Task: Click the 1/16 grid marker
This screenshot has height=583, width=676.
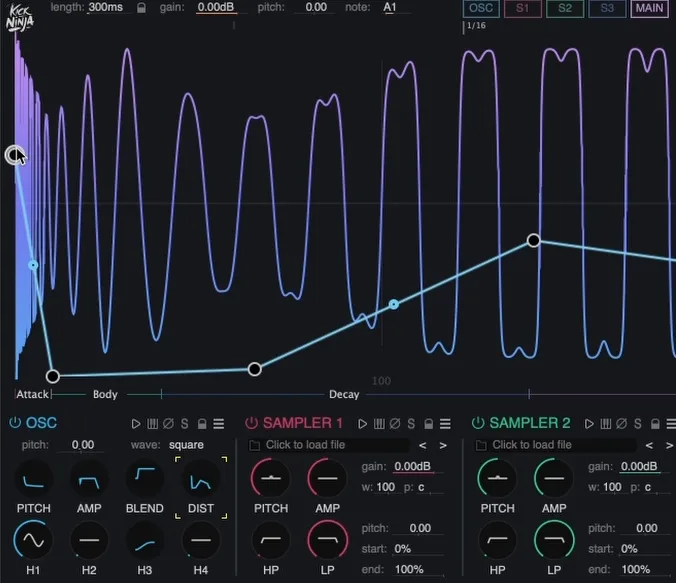Action: (x=476, y=25)
